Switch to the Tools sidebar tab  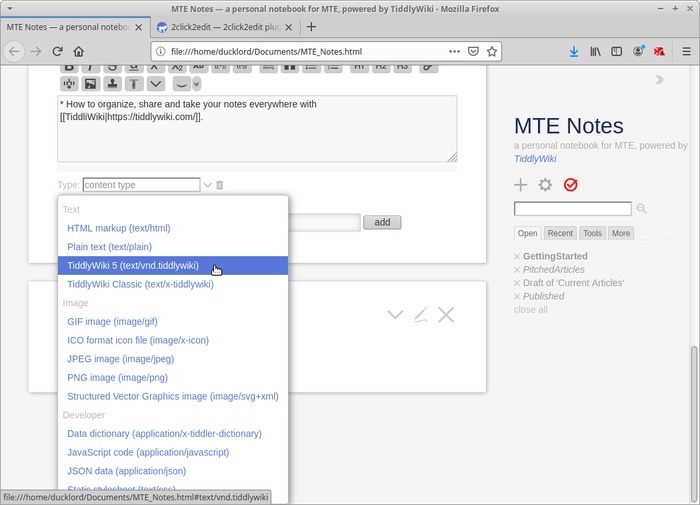click(592, 233)
